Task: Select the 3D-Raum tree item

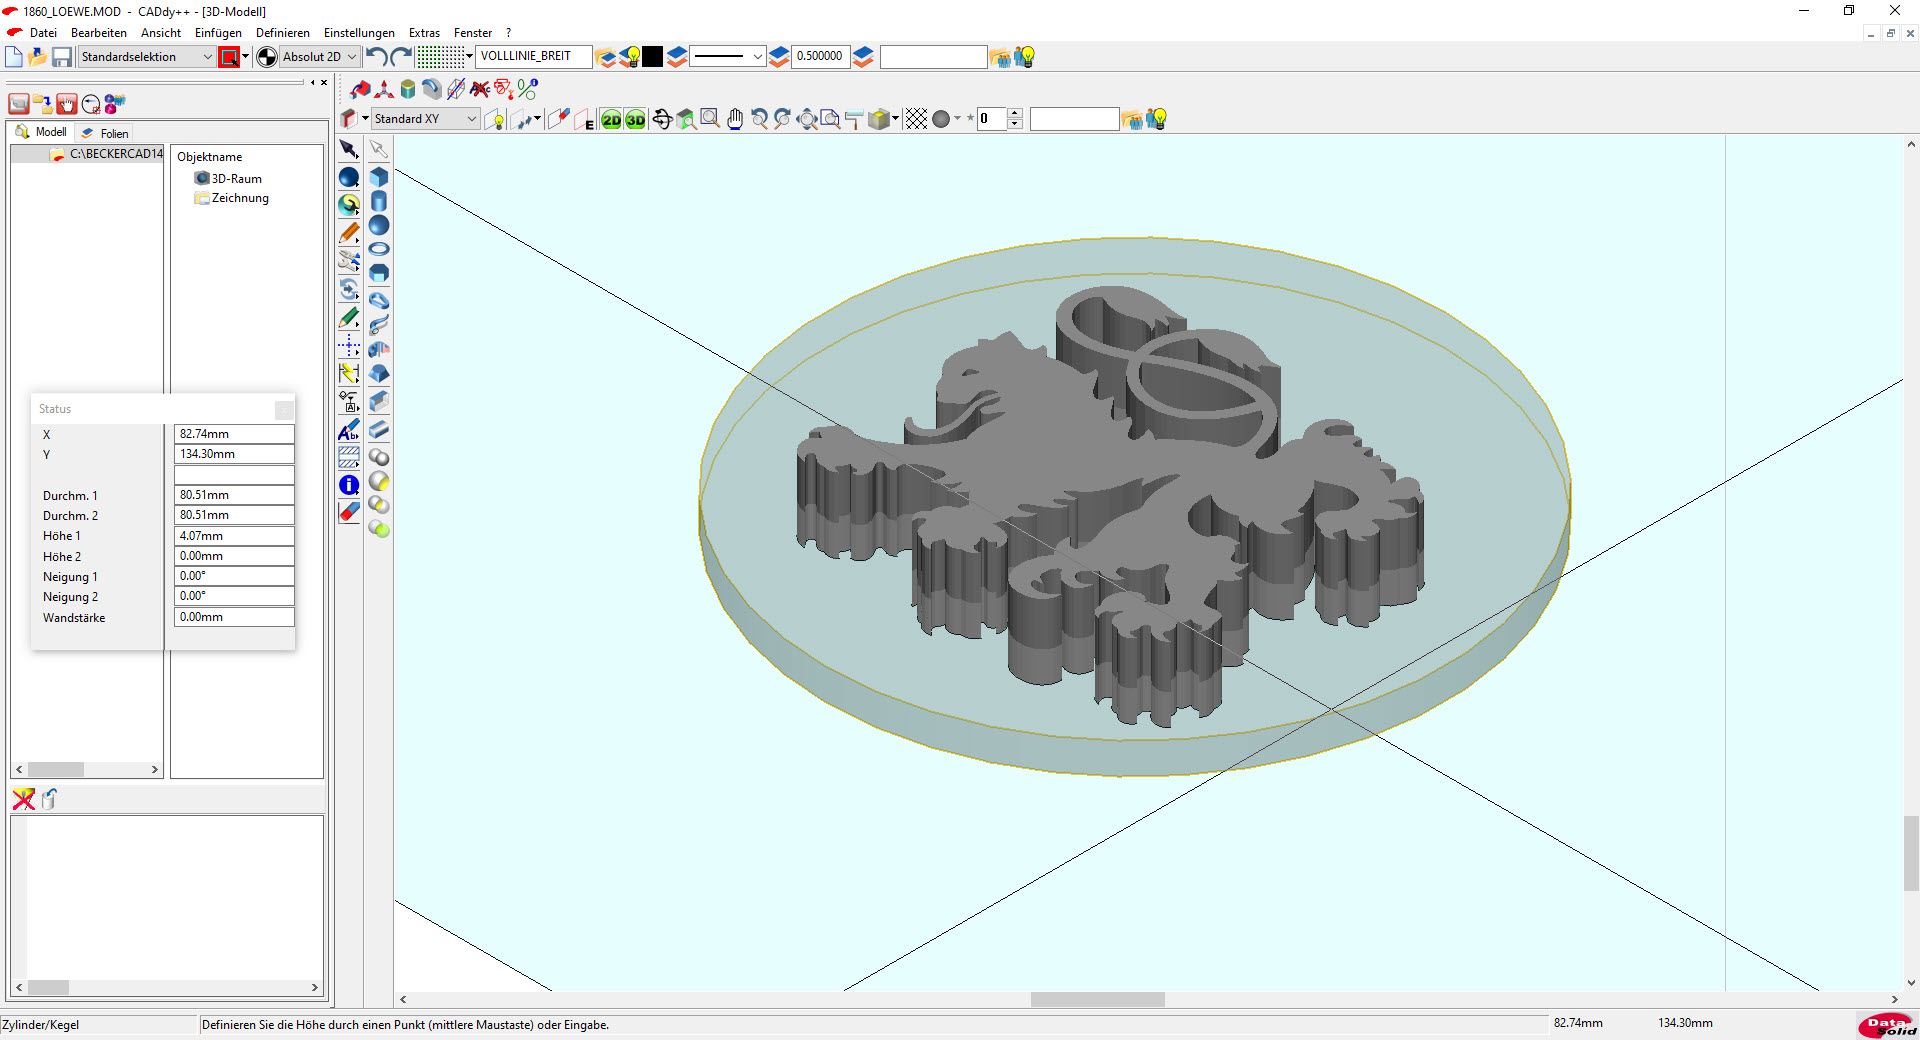Action: (229, 178)
